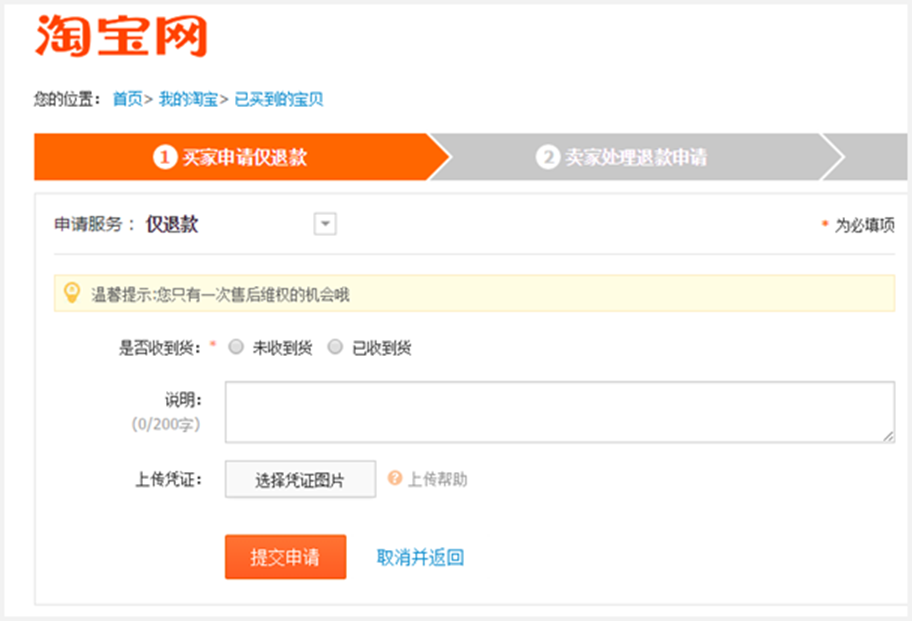This screenshot has height=621, width=912.
Task: Click the 上传凭证 field label
Action: (x=169, y=479)
